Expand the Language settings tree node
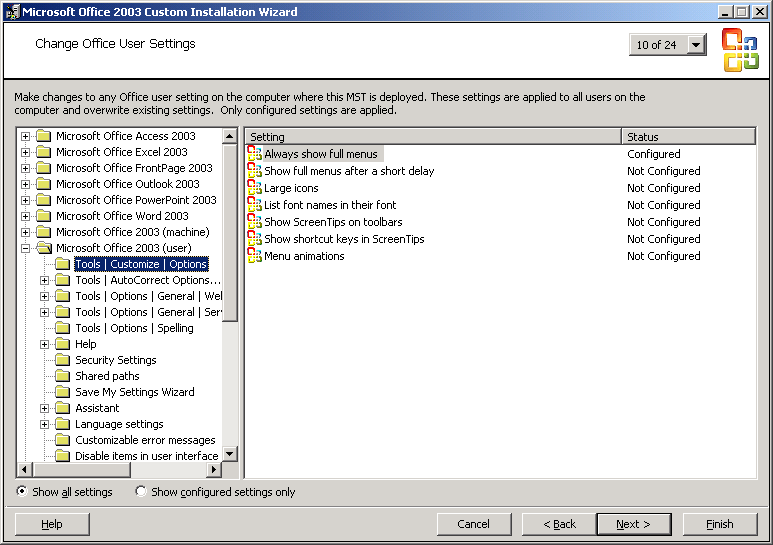The width and height of the screenshot is (773, 545). click(45, 424)
